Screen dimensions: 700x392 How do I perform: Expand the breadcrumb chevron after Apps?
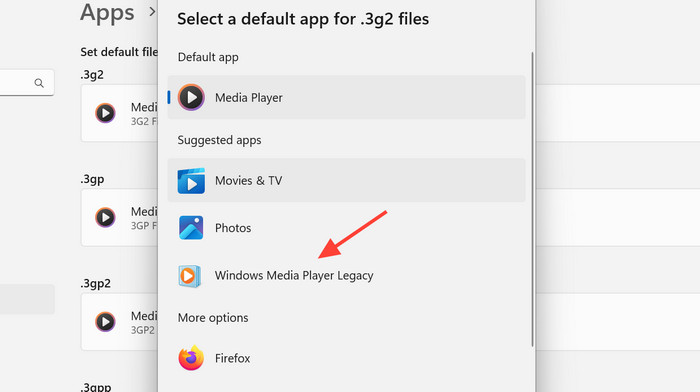click(x=152, y=12)
